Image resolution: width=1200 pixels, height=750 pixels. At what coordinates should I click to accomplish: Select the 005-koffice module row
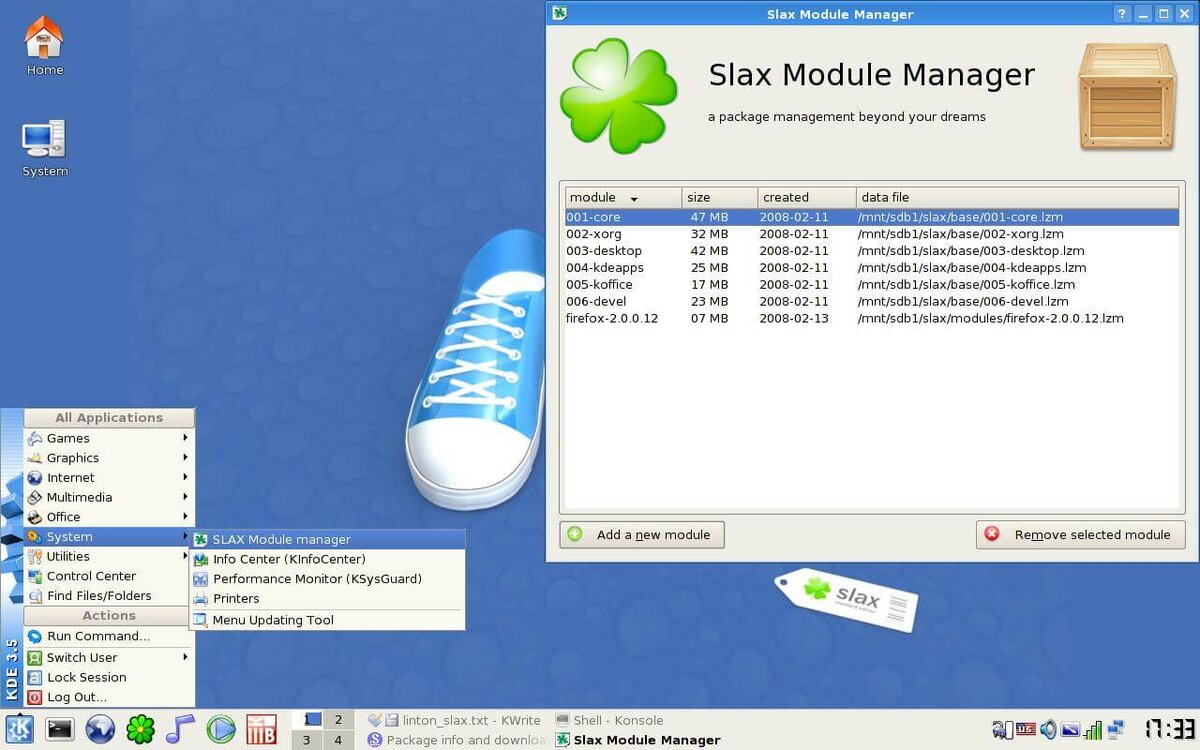coord(872,285)
